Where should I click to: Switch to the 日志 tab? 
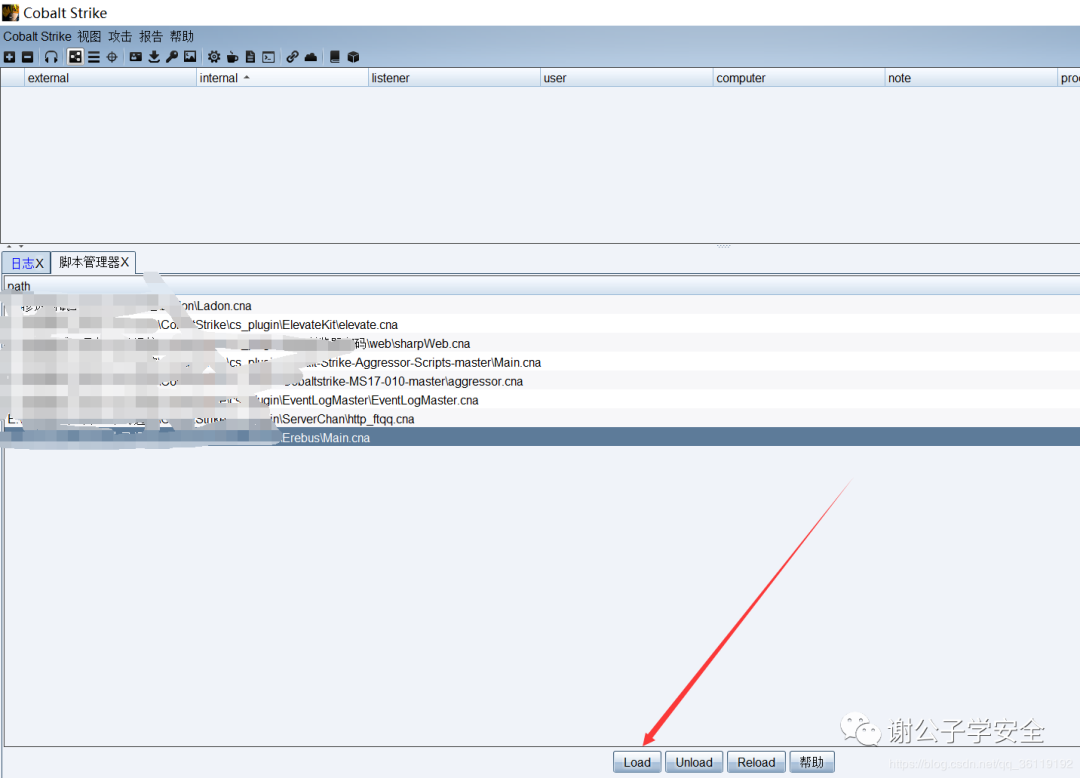click(26, 263)
